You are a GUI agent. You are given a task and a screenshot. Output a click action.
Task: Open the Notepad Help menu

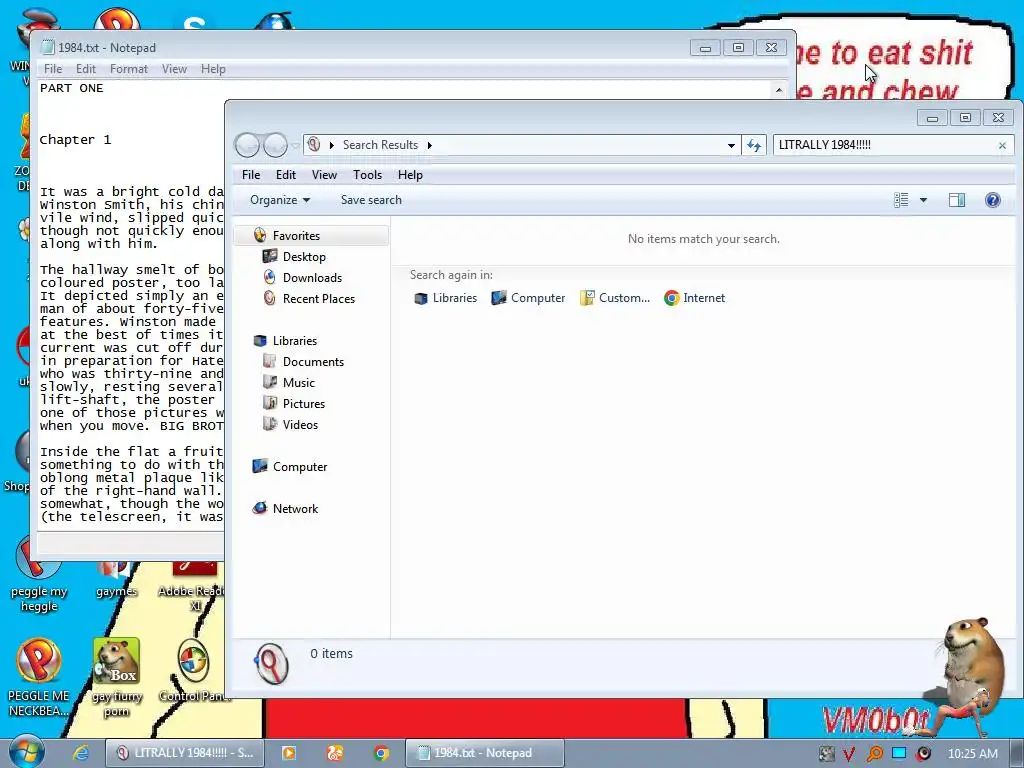(213, 69)
